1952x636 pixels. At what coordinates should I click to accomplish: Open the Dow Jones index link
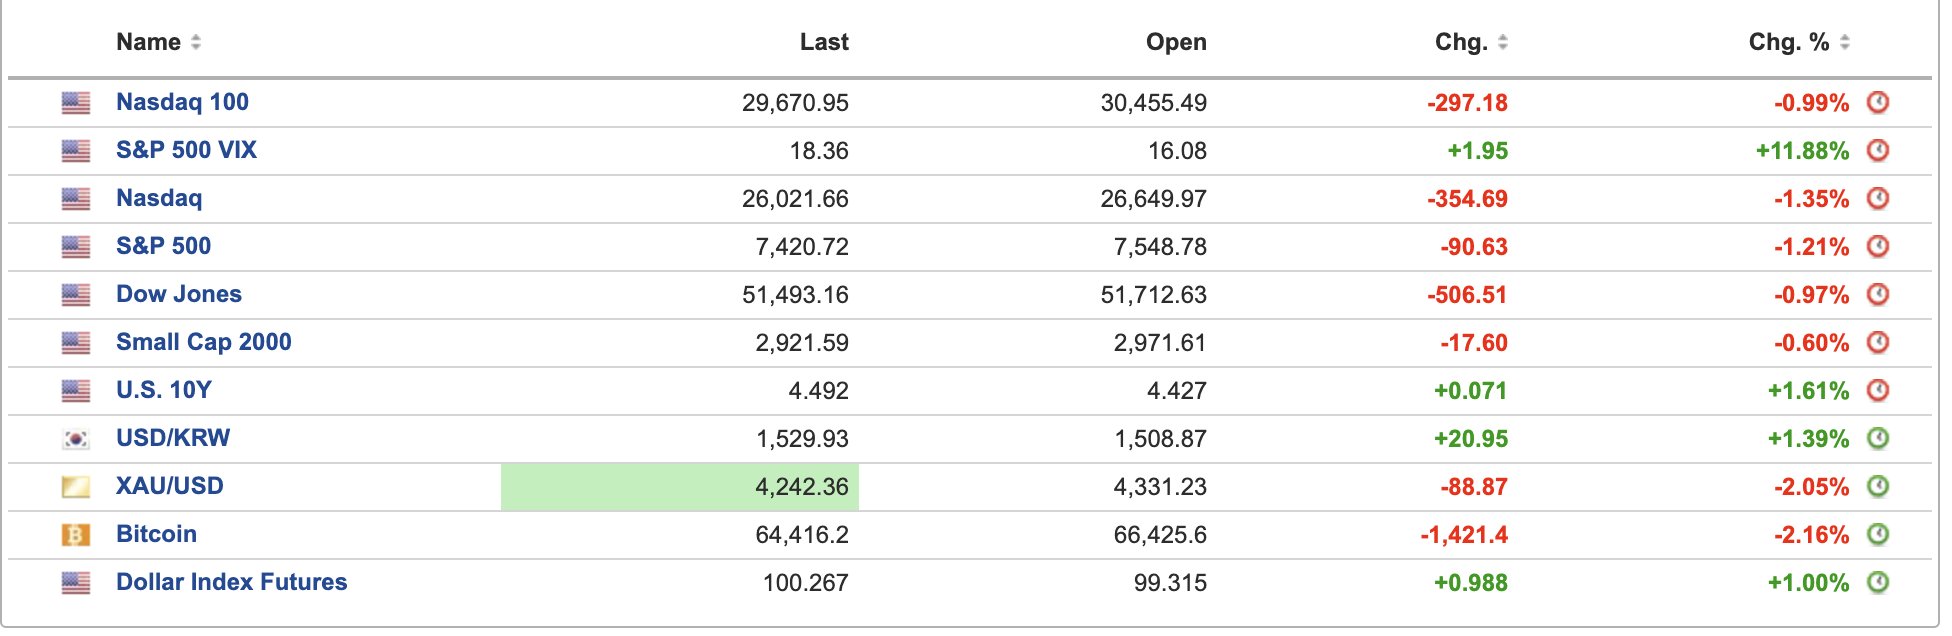pyautogui.click(x=179, y=294)
